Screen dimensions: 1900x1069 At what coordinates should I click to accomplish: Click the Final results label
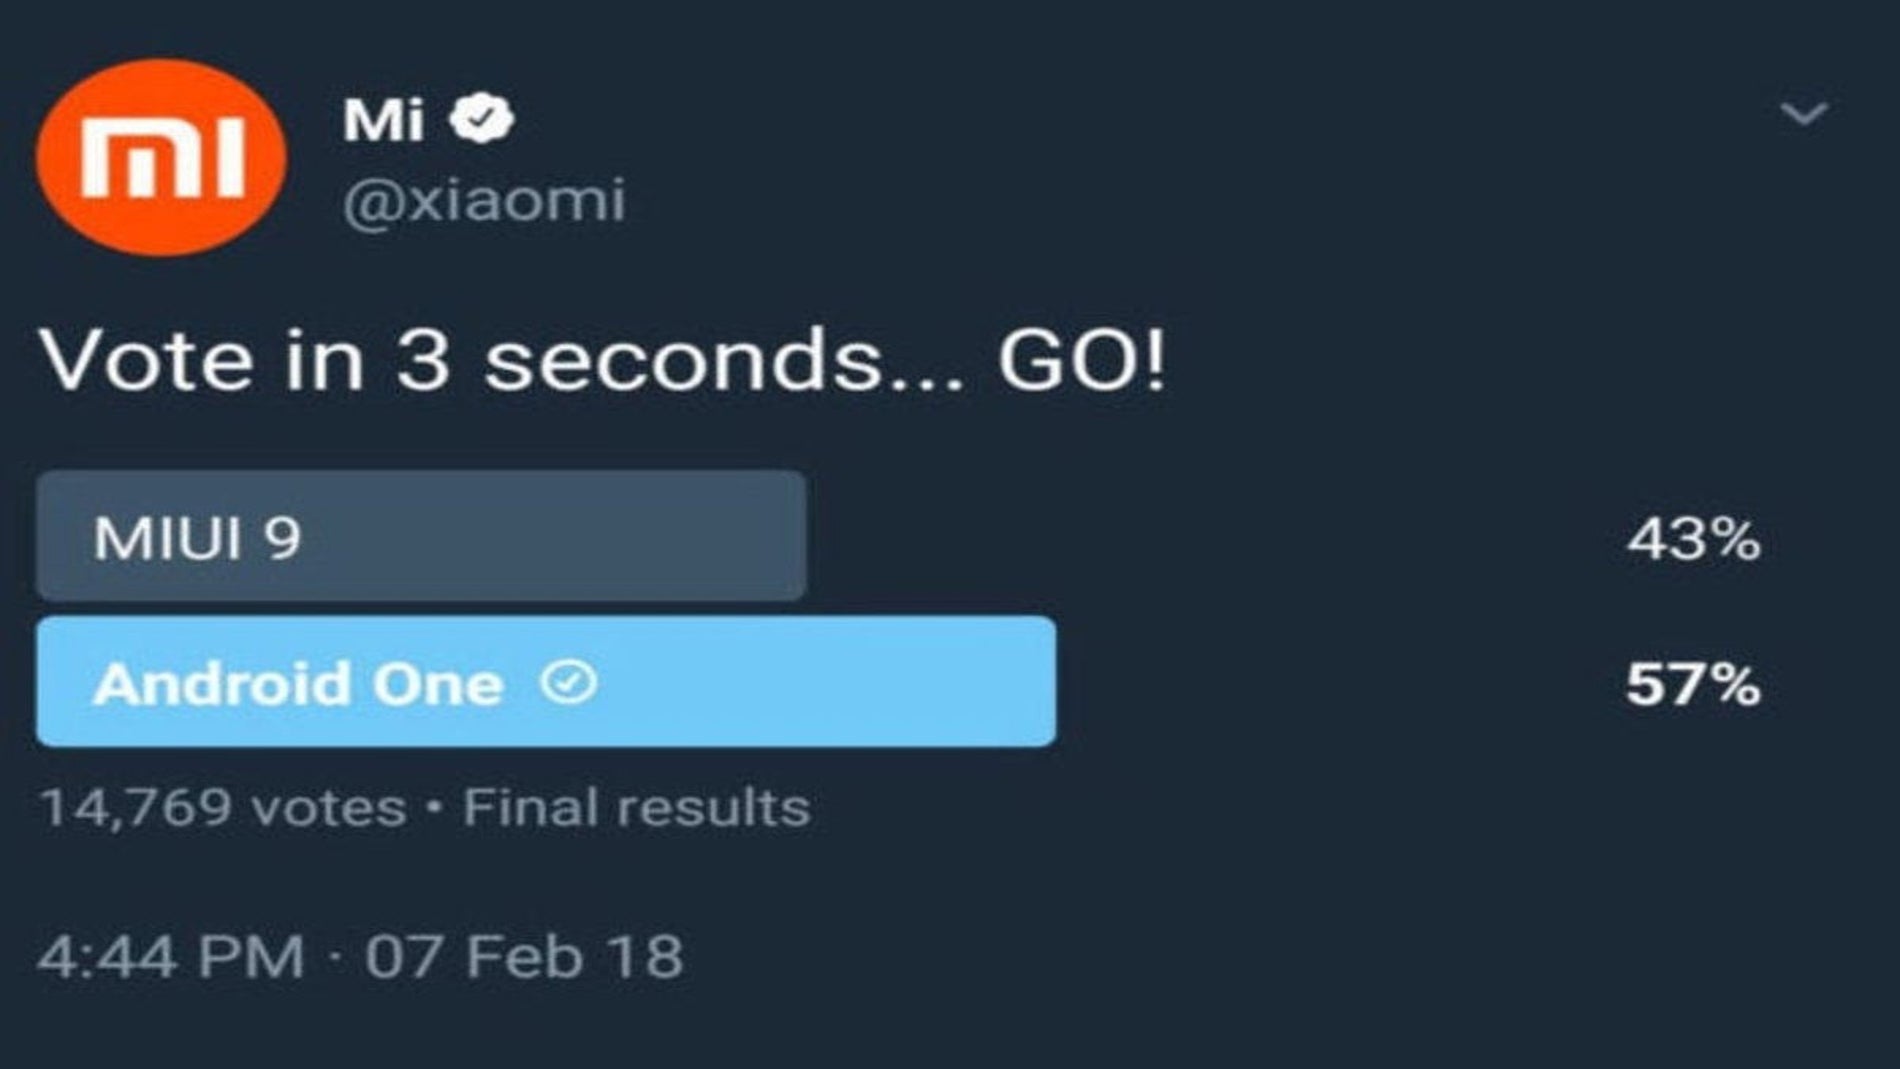click(x=636, y=807)
